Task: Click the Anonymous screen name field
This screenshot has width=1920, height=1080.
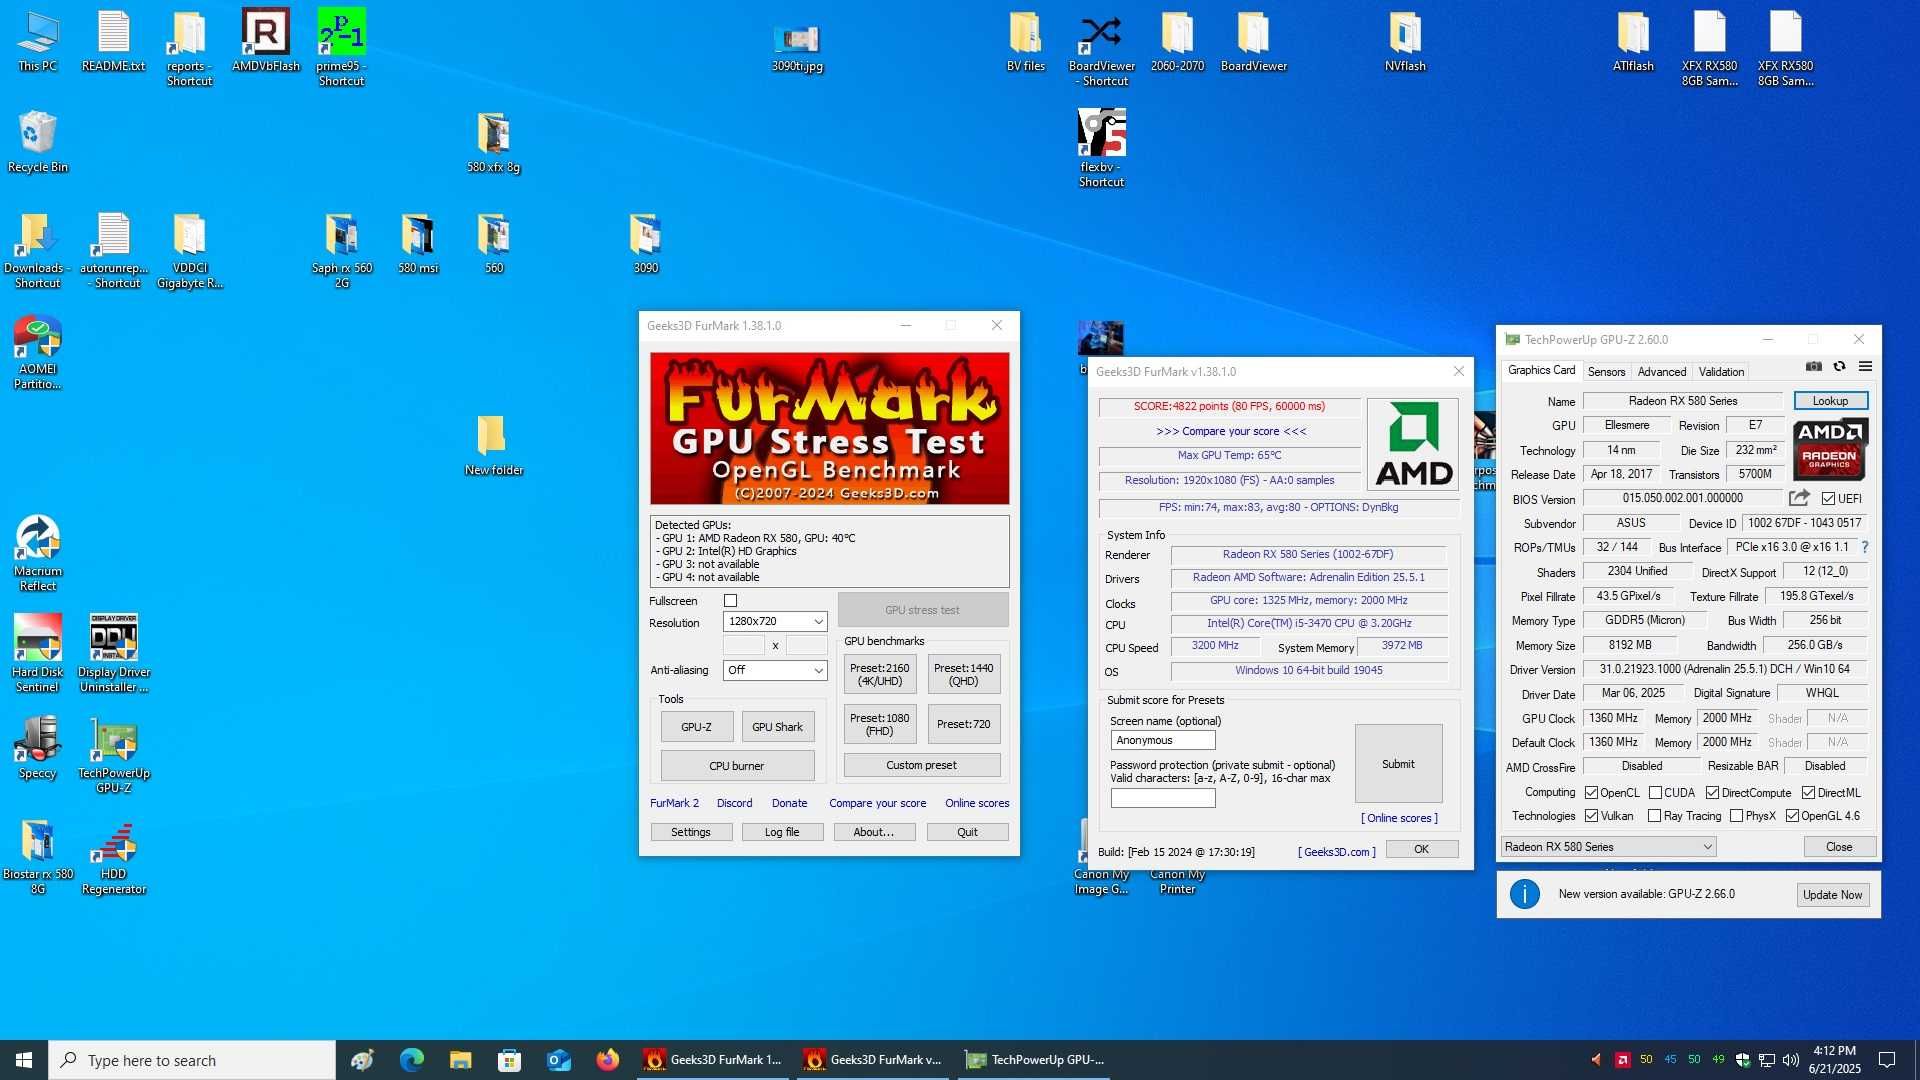Action: pyautogui.click(x=1163, y=741)
